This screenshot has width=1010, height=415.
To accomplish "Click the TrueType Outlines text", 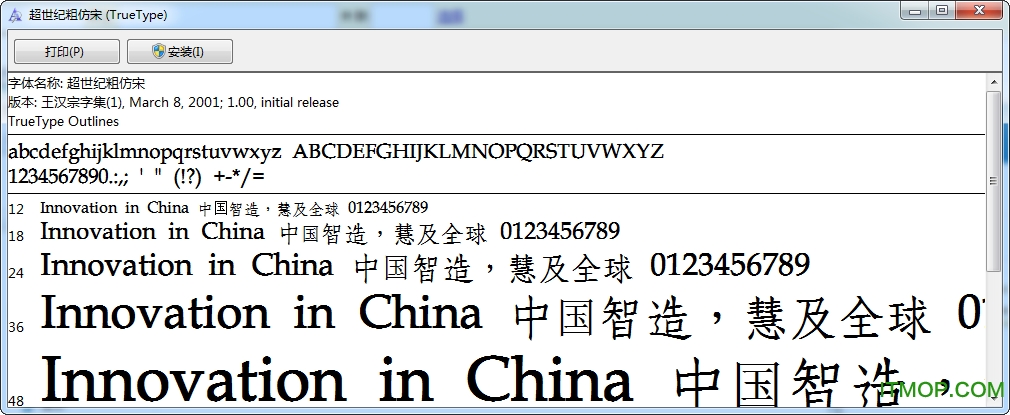I will 63,121.
